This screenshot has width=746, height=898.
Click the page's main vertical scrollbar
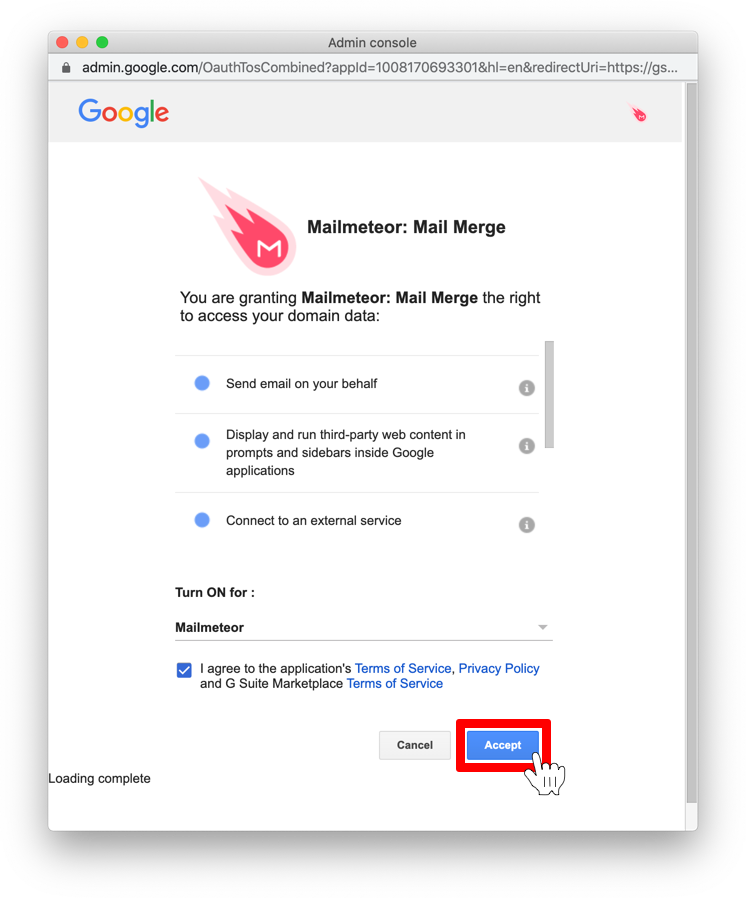tap(692, 443)
